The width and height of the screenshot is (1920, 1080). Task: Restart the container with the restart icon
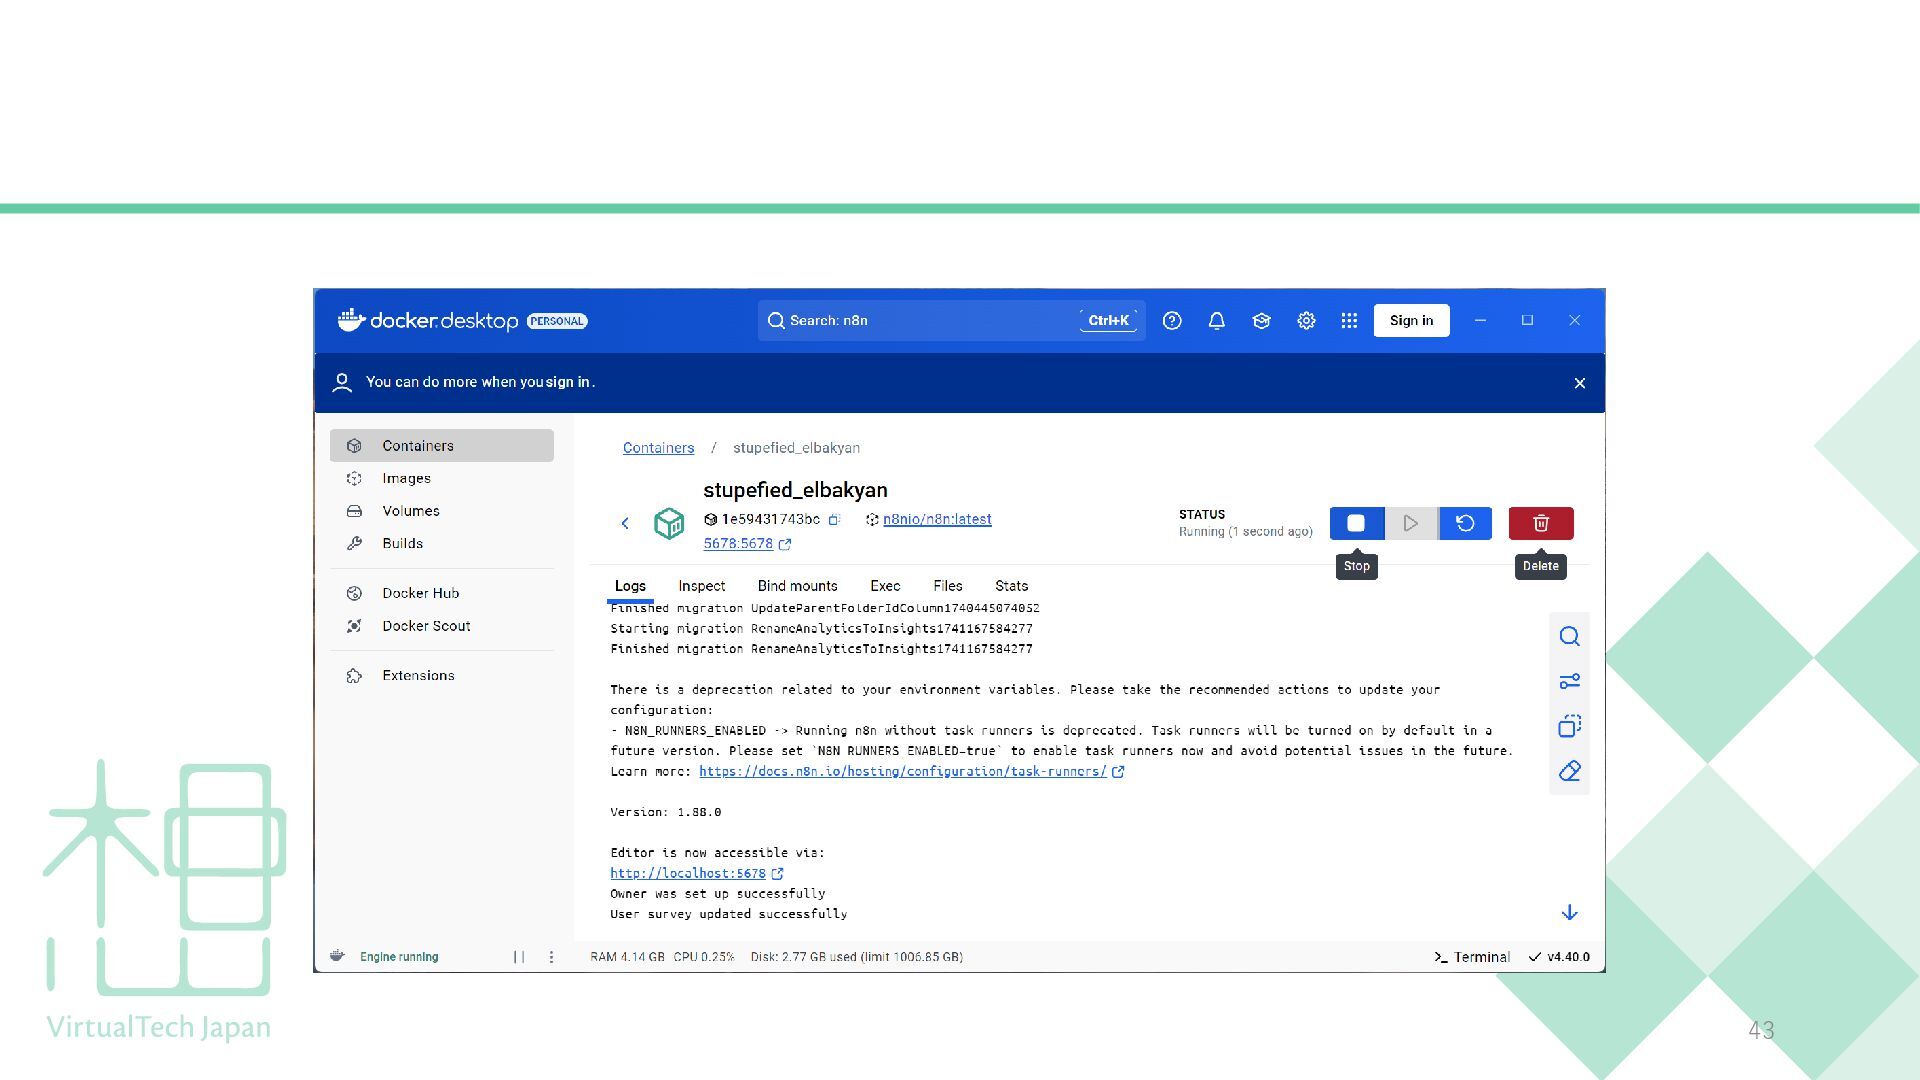tap(1465, 523)
